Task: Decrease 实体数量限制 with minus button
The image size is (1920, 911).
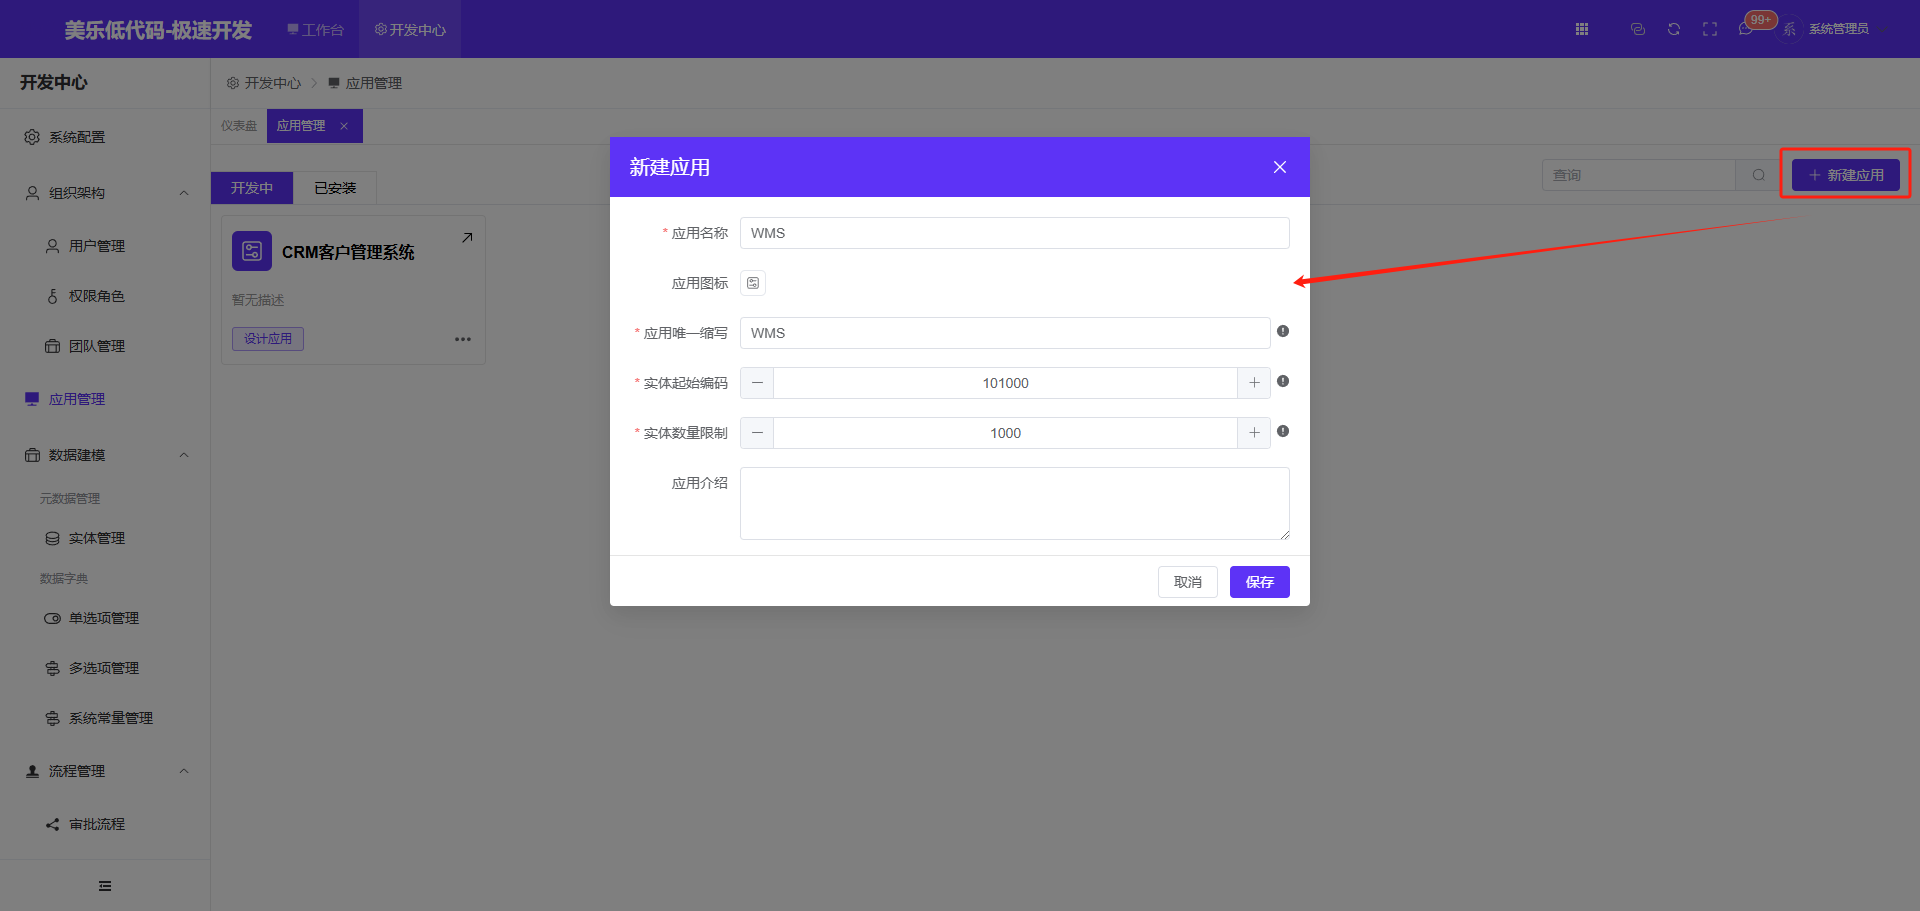Action: point(757,433)
